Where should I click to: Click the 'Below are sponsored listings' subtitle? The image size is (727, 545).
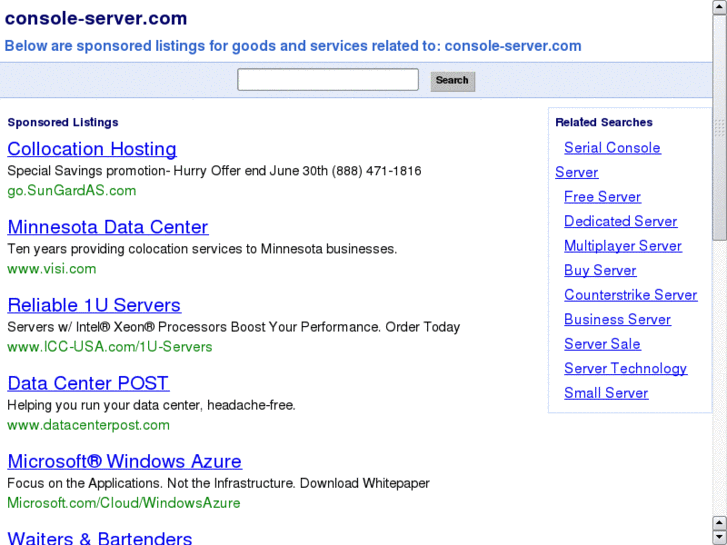293,46
